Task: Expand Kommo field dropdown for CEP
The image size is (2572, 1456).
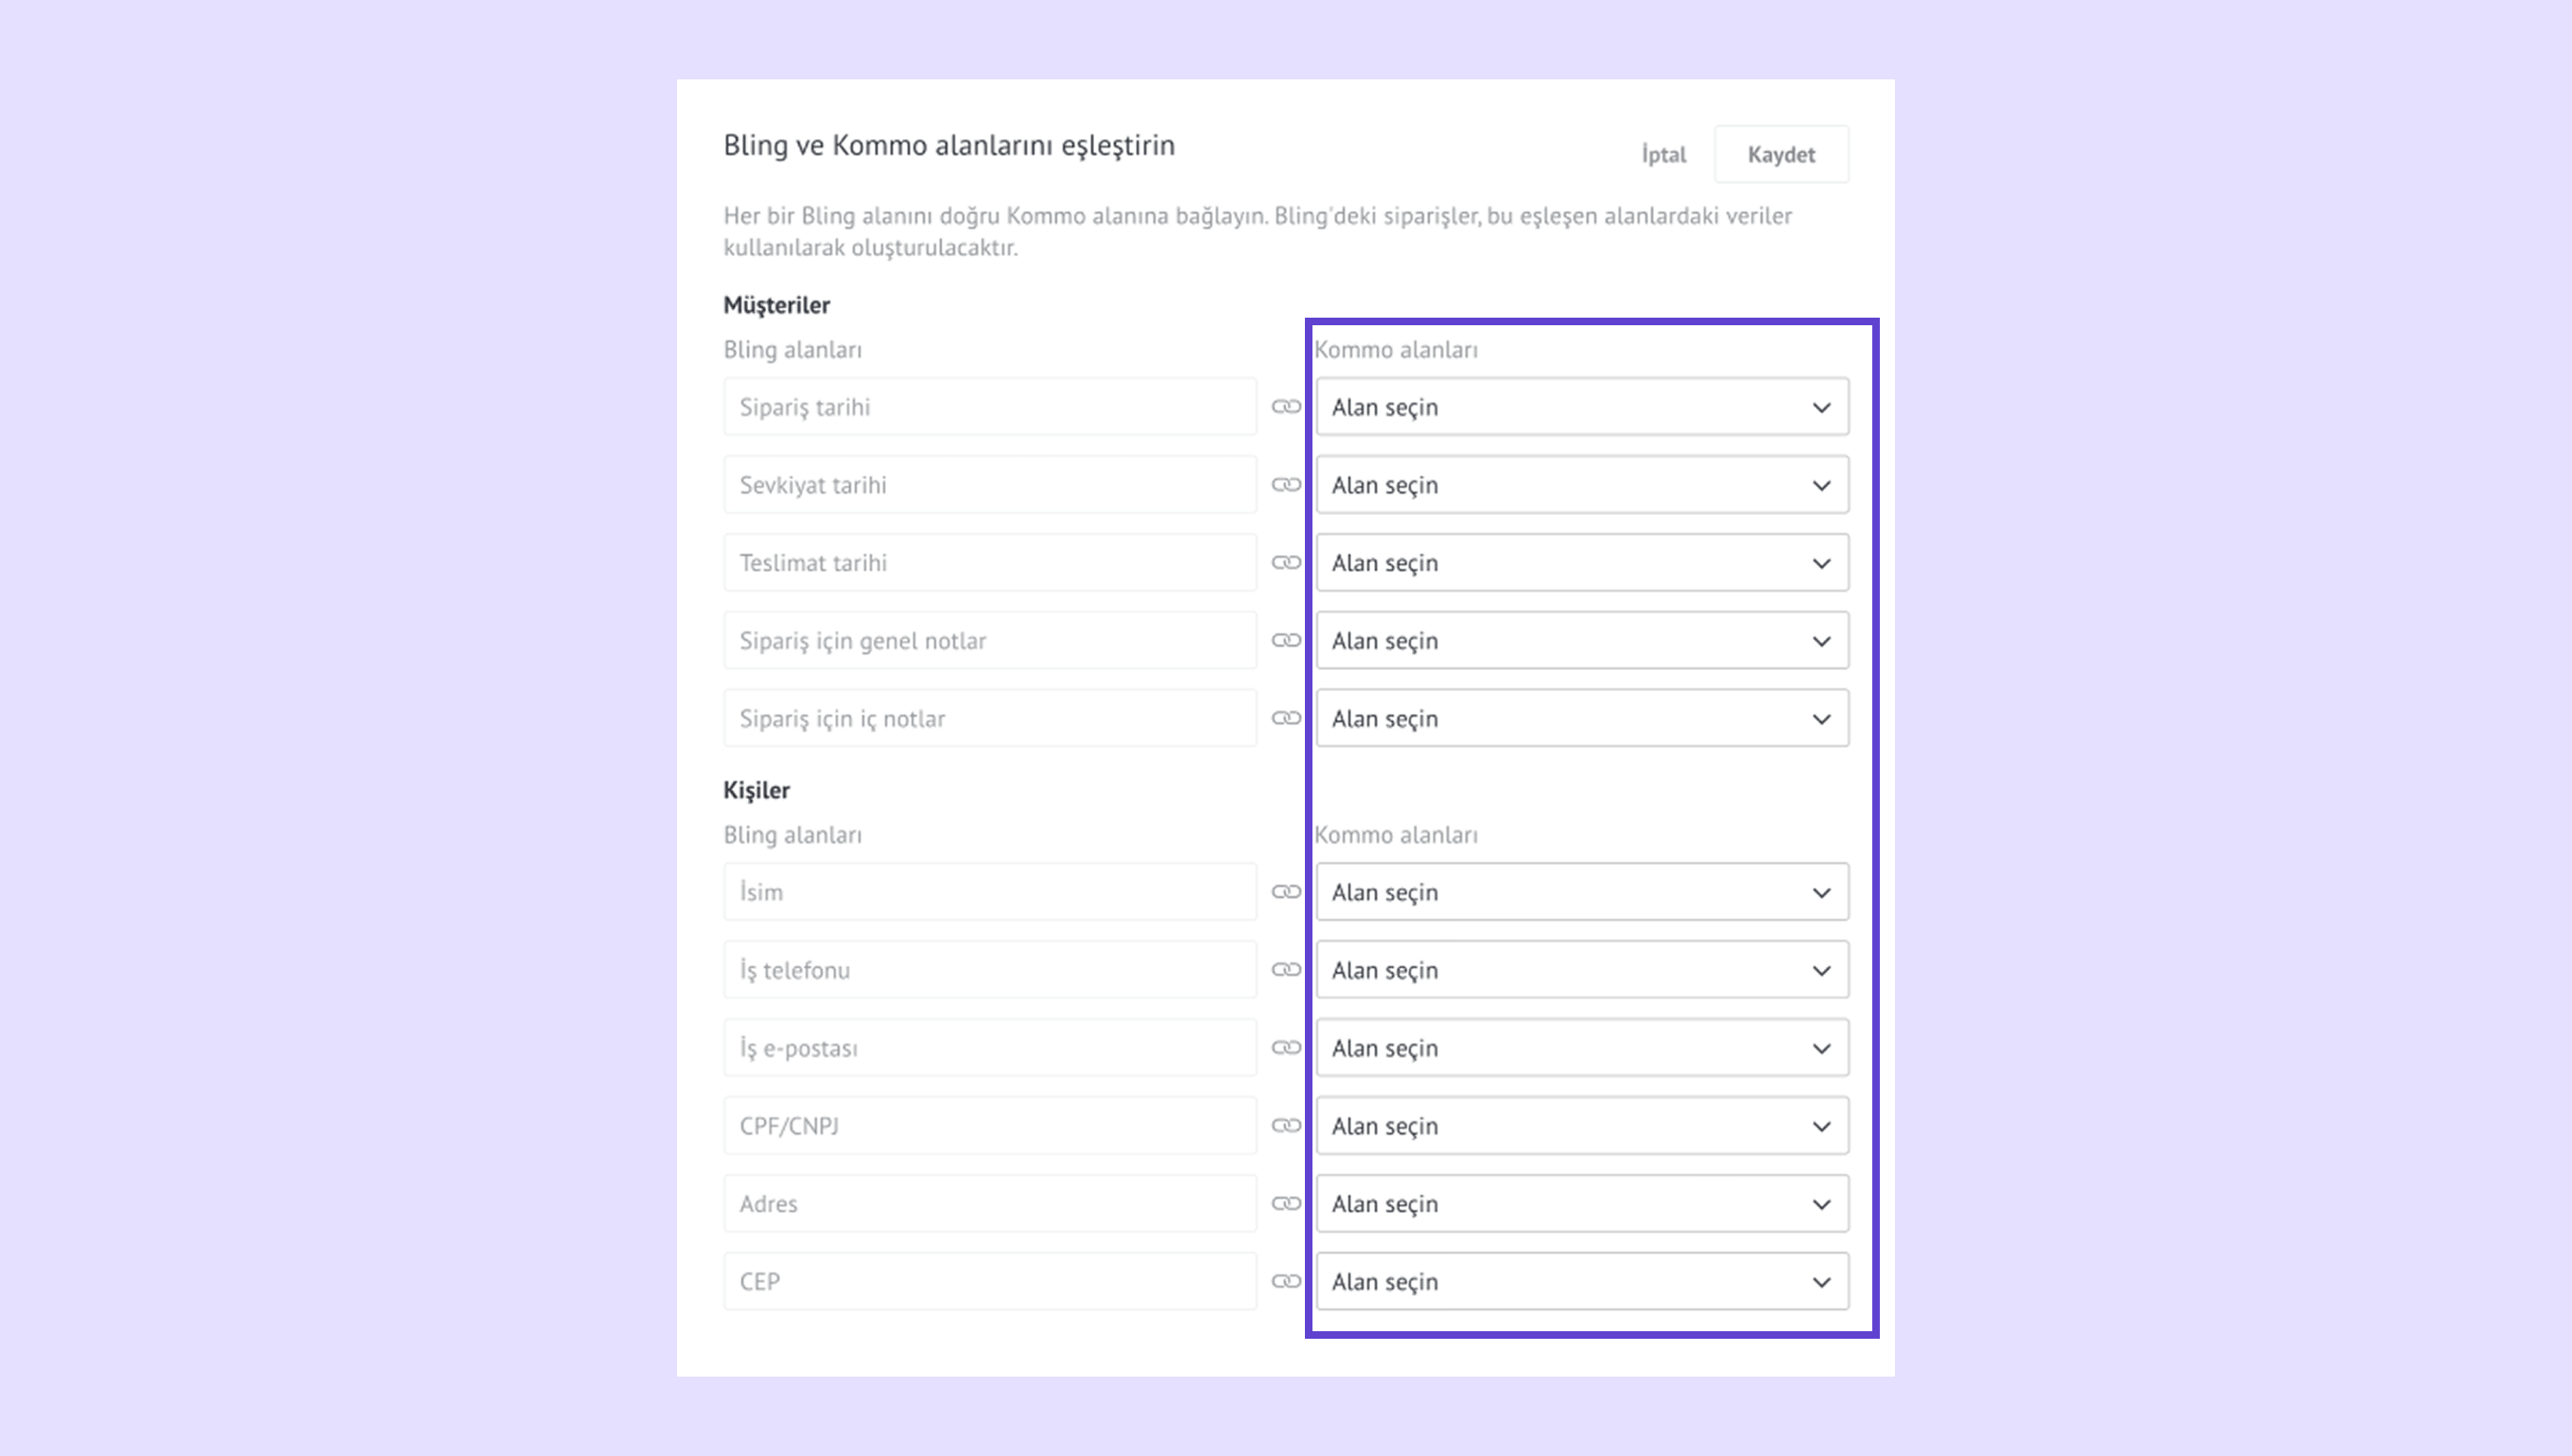Action: point(1581,1282)
